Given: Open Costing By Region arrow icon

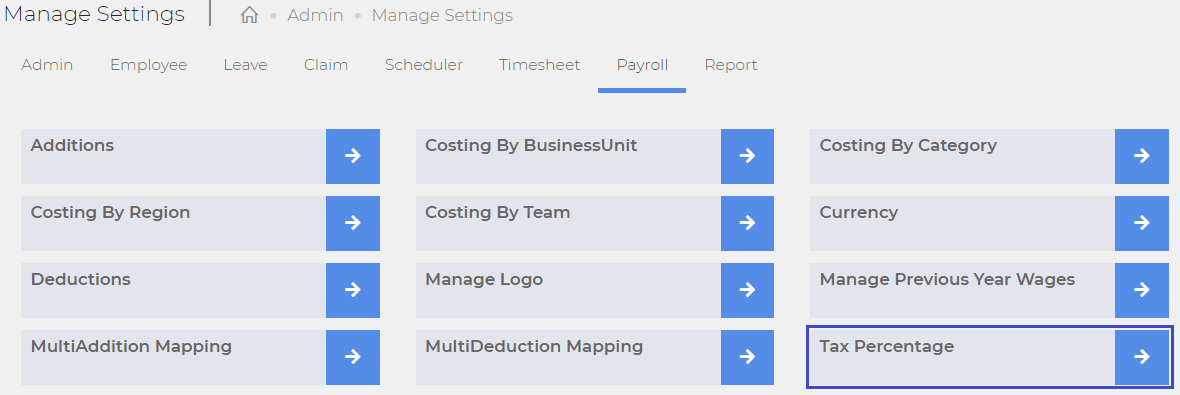Looking at the screenshot, I should coord(352,223).
